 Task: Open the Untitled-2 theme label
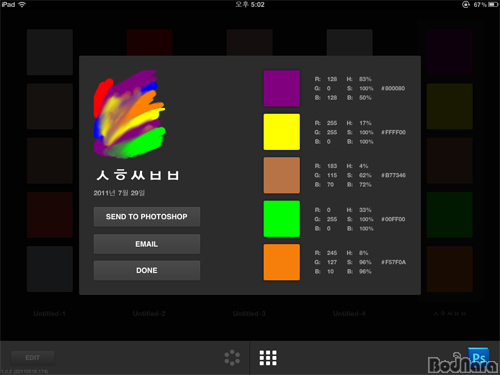(x=149, y=314)
